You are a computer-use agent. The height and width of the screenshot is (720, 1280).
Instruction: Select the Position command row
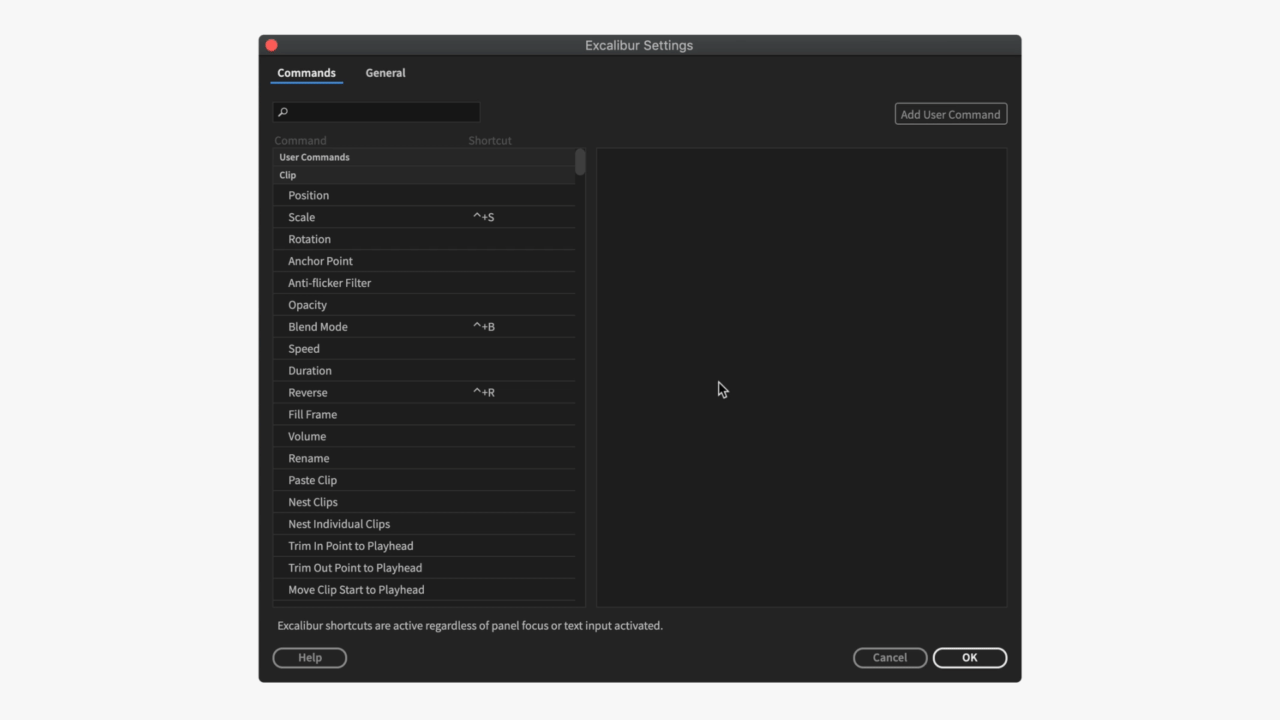tap(424, 195)
